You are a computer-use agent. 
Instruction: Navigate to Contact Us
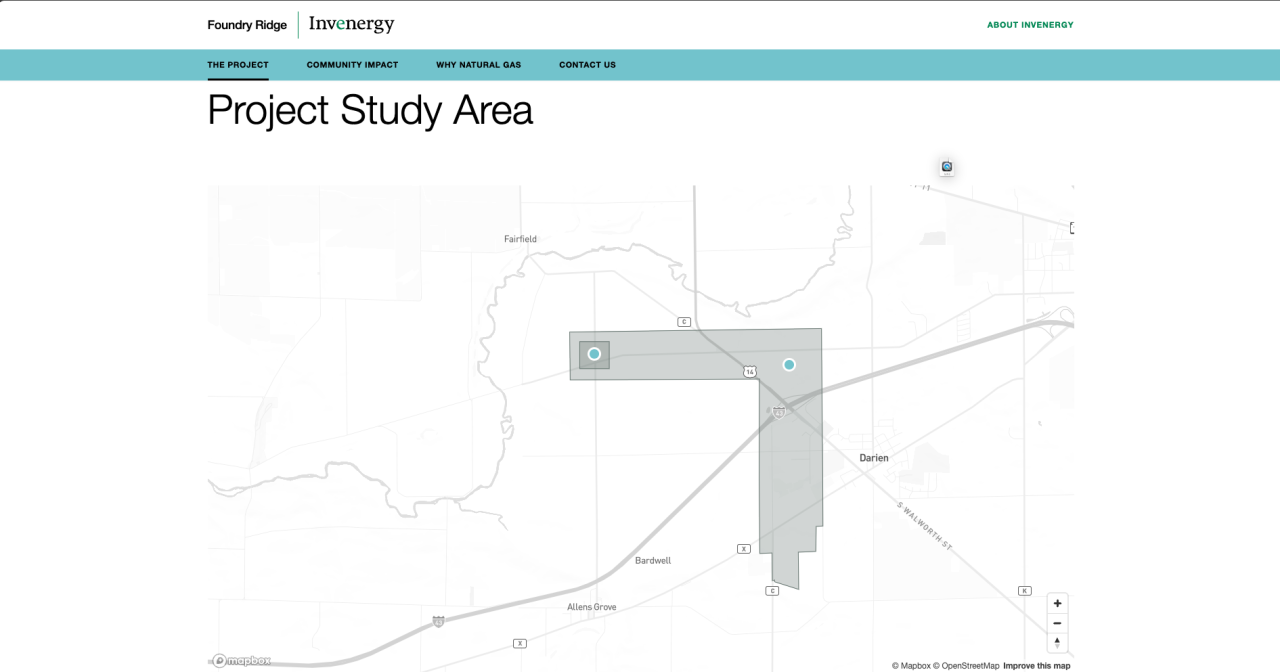click(x=587, y=65)
